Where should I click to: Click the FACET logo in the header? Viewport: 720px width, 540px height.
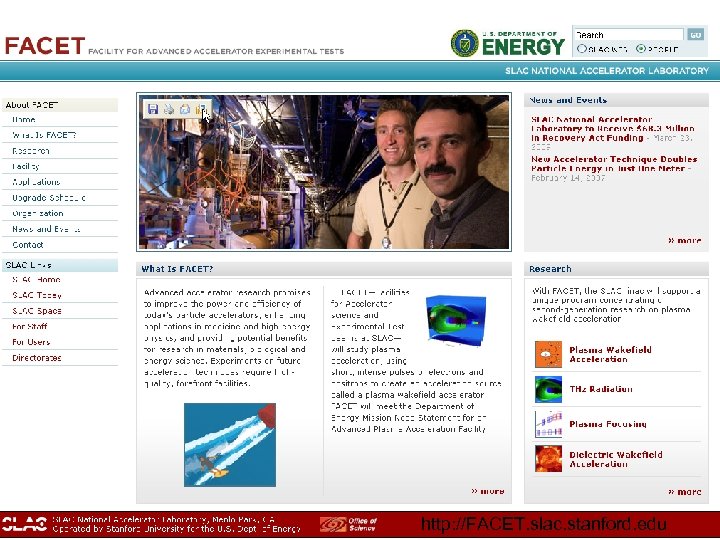coord(45,46)
